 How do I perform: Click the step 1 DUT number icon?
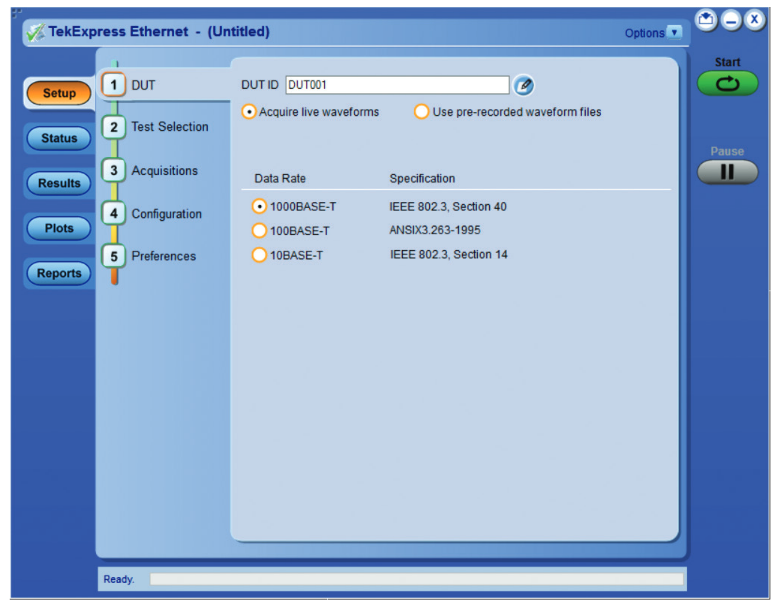pyautogui.click(x=114, y=85)
